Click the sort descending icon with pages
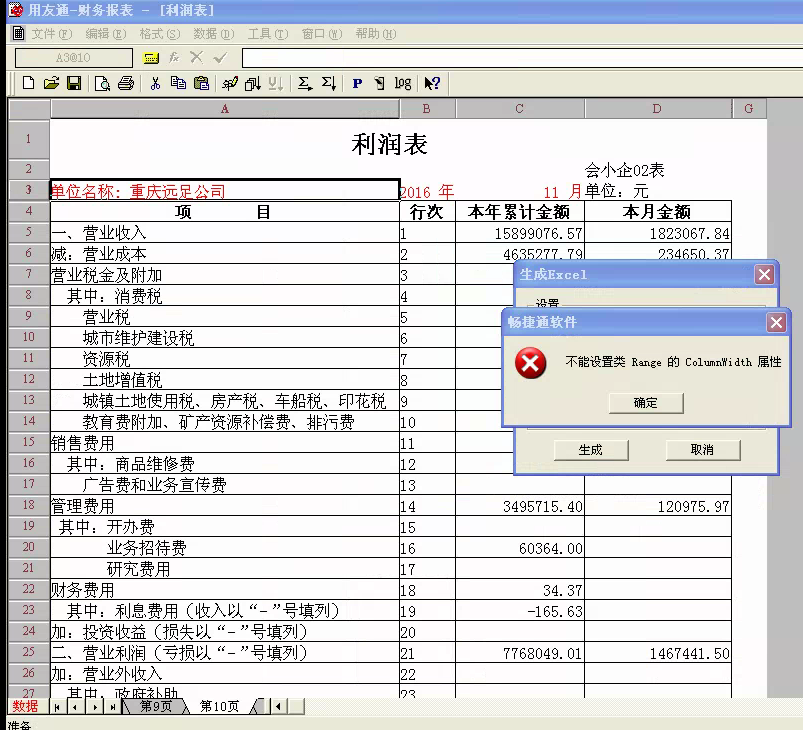Screen dimensions: 803x730 pos(252,83)
